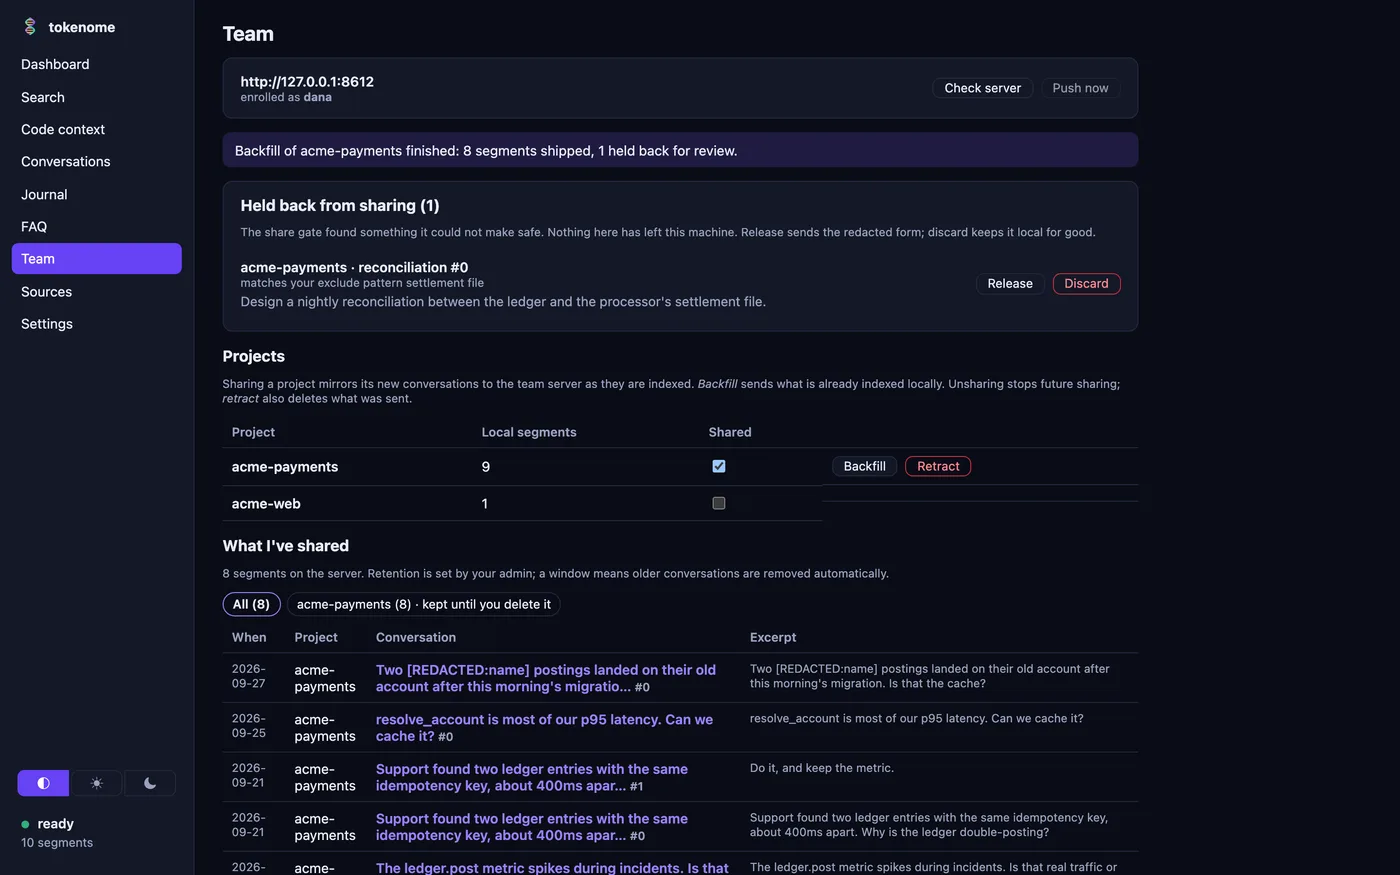Click the 2026-09-27 date cell
The height and width of the screenshot is (875, 1400).
coord(249,676)
